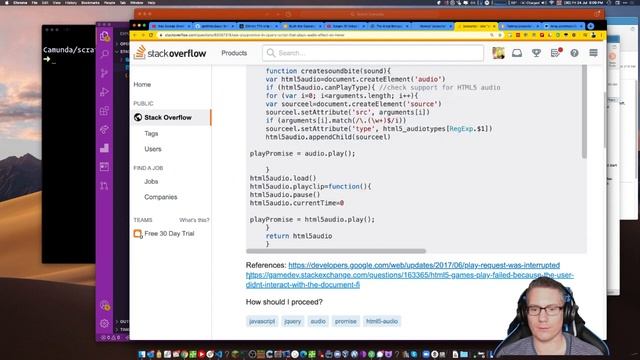This screenshot has width=640, height=360.
Task: Open VS Code Extensions icon
Action: pyautogui.click(x=104, y=111)
